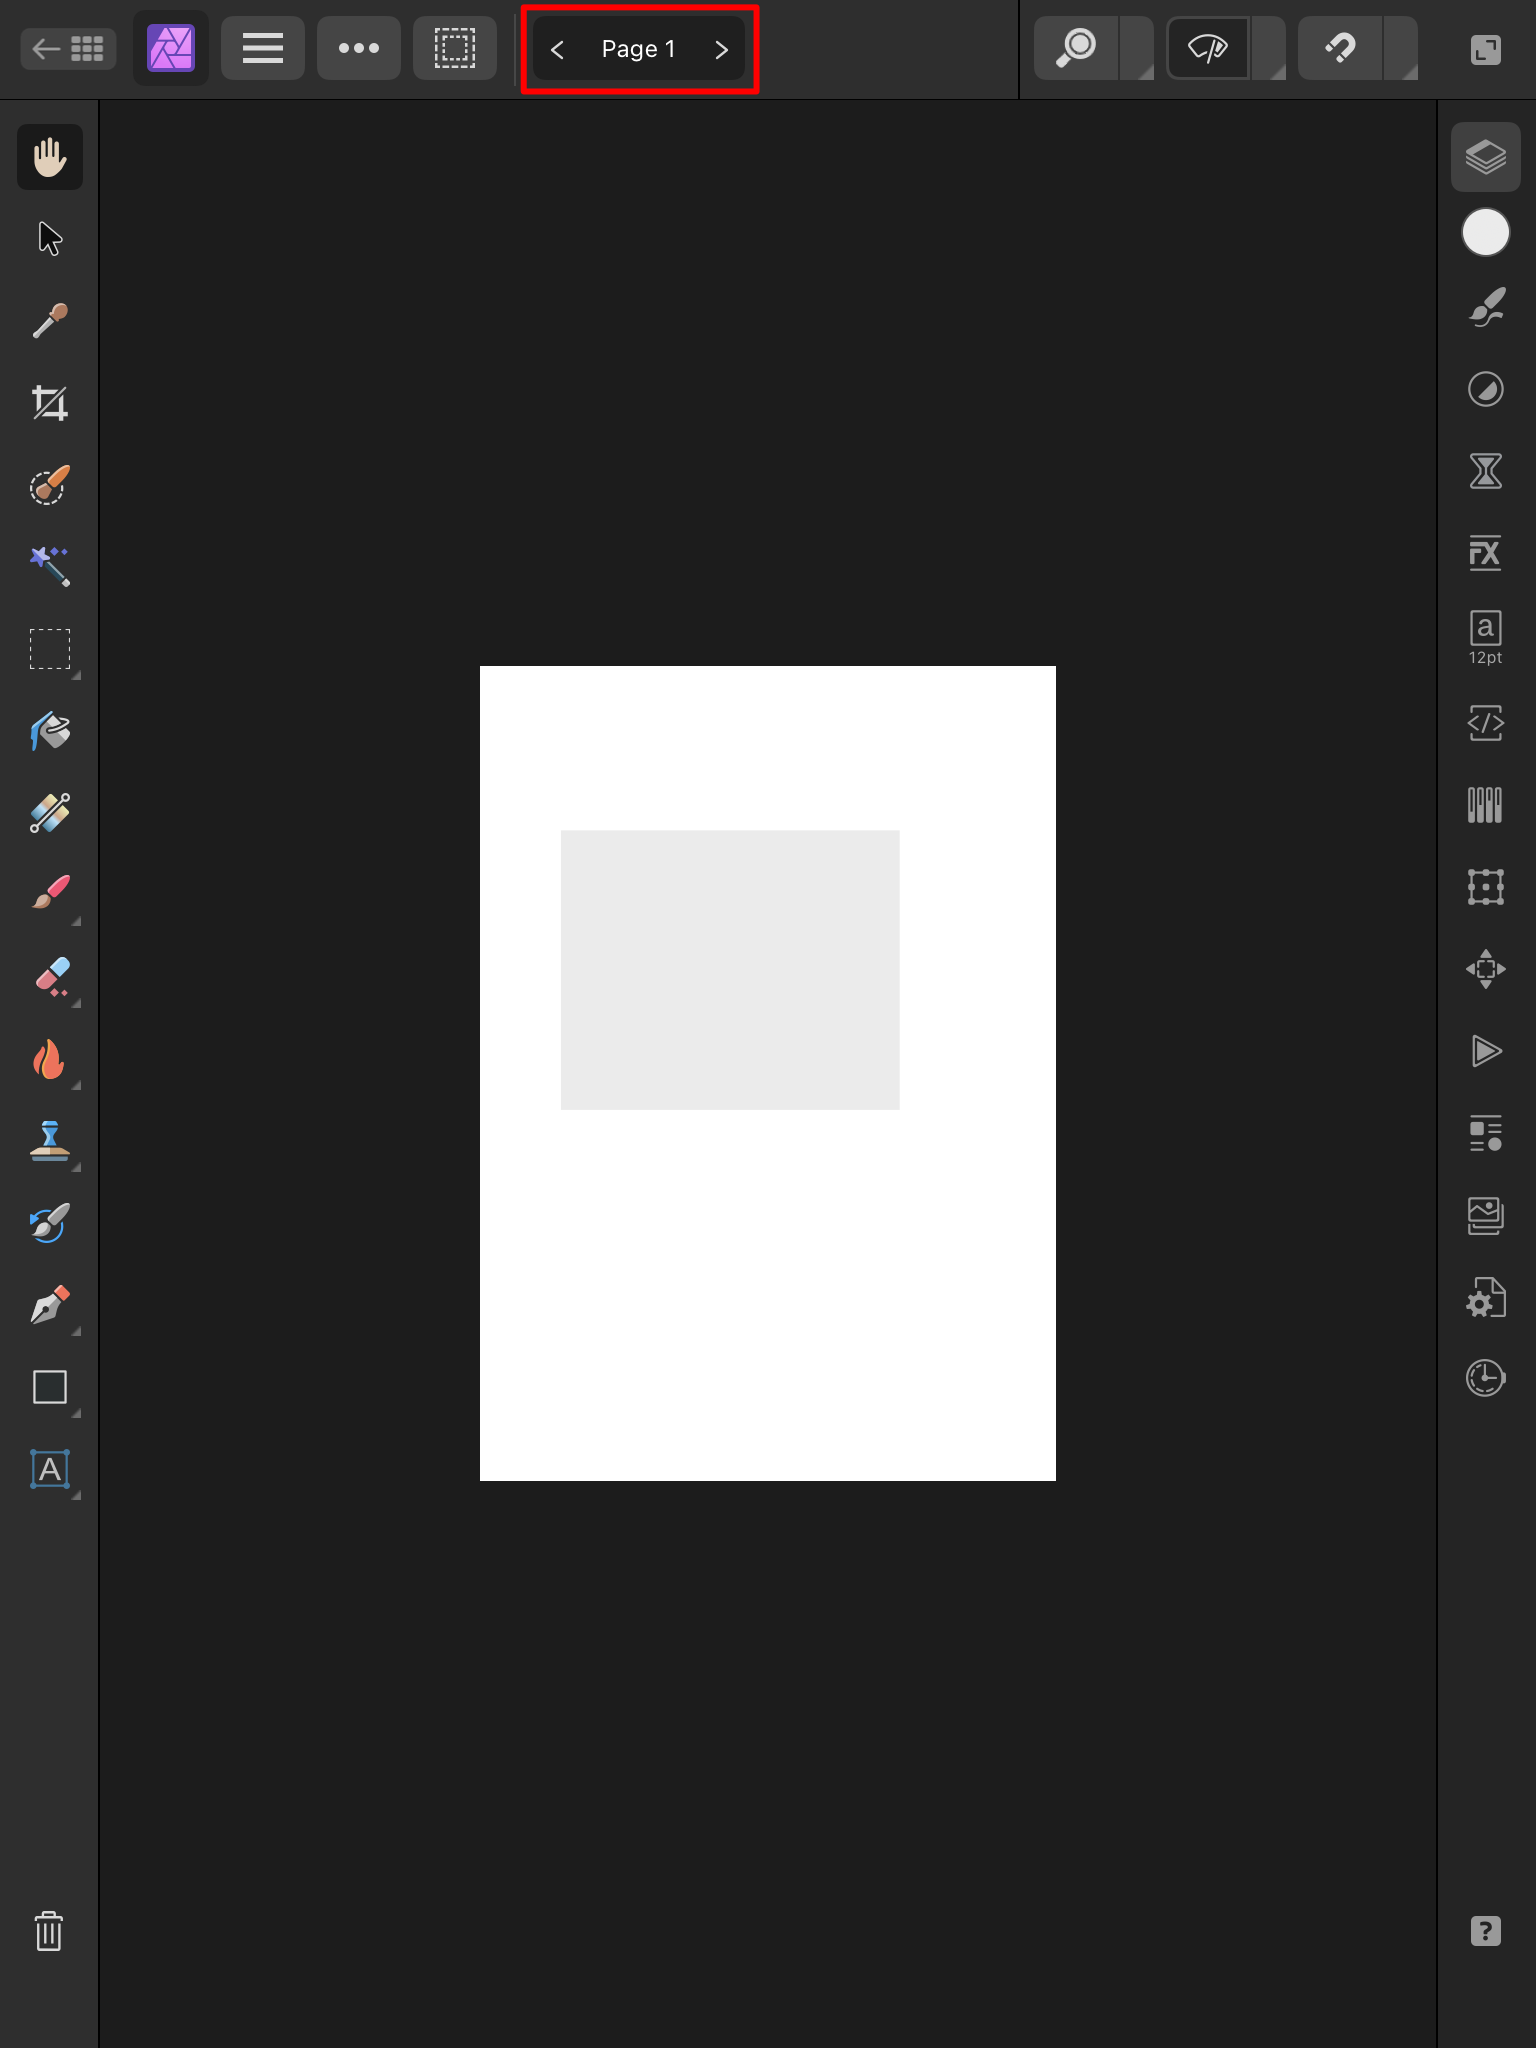Image resolution: width=1536 pixels, height=2048 pixels.
Task: Open the three-dots edit menu
Action: click(x=359, y=48)
